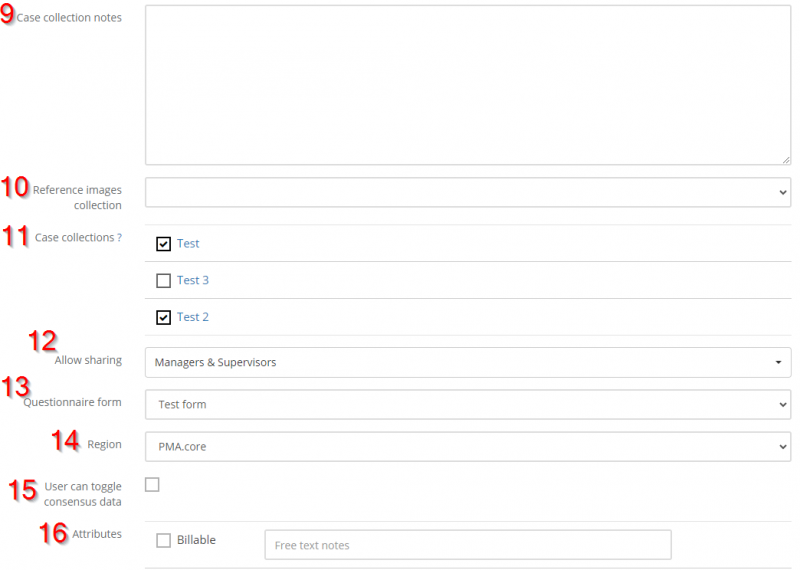Open the Questionnaire form dropdown
The image size is (800, 570).
[x=467, y=404]
